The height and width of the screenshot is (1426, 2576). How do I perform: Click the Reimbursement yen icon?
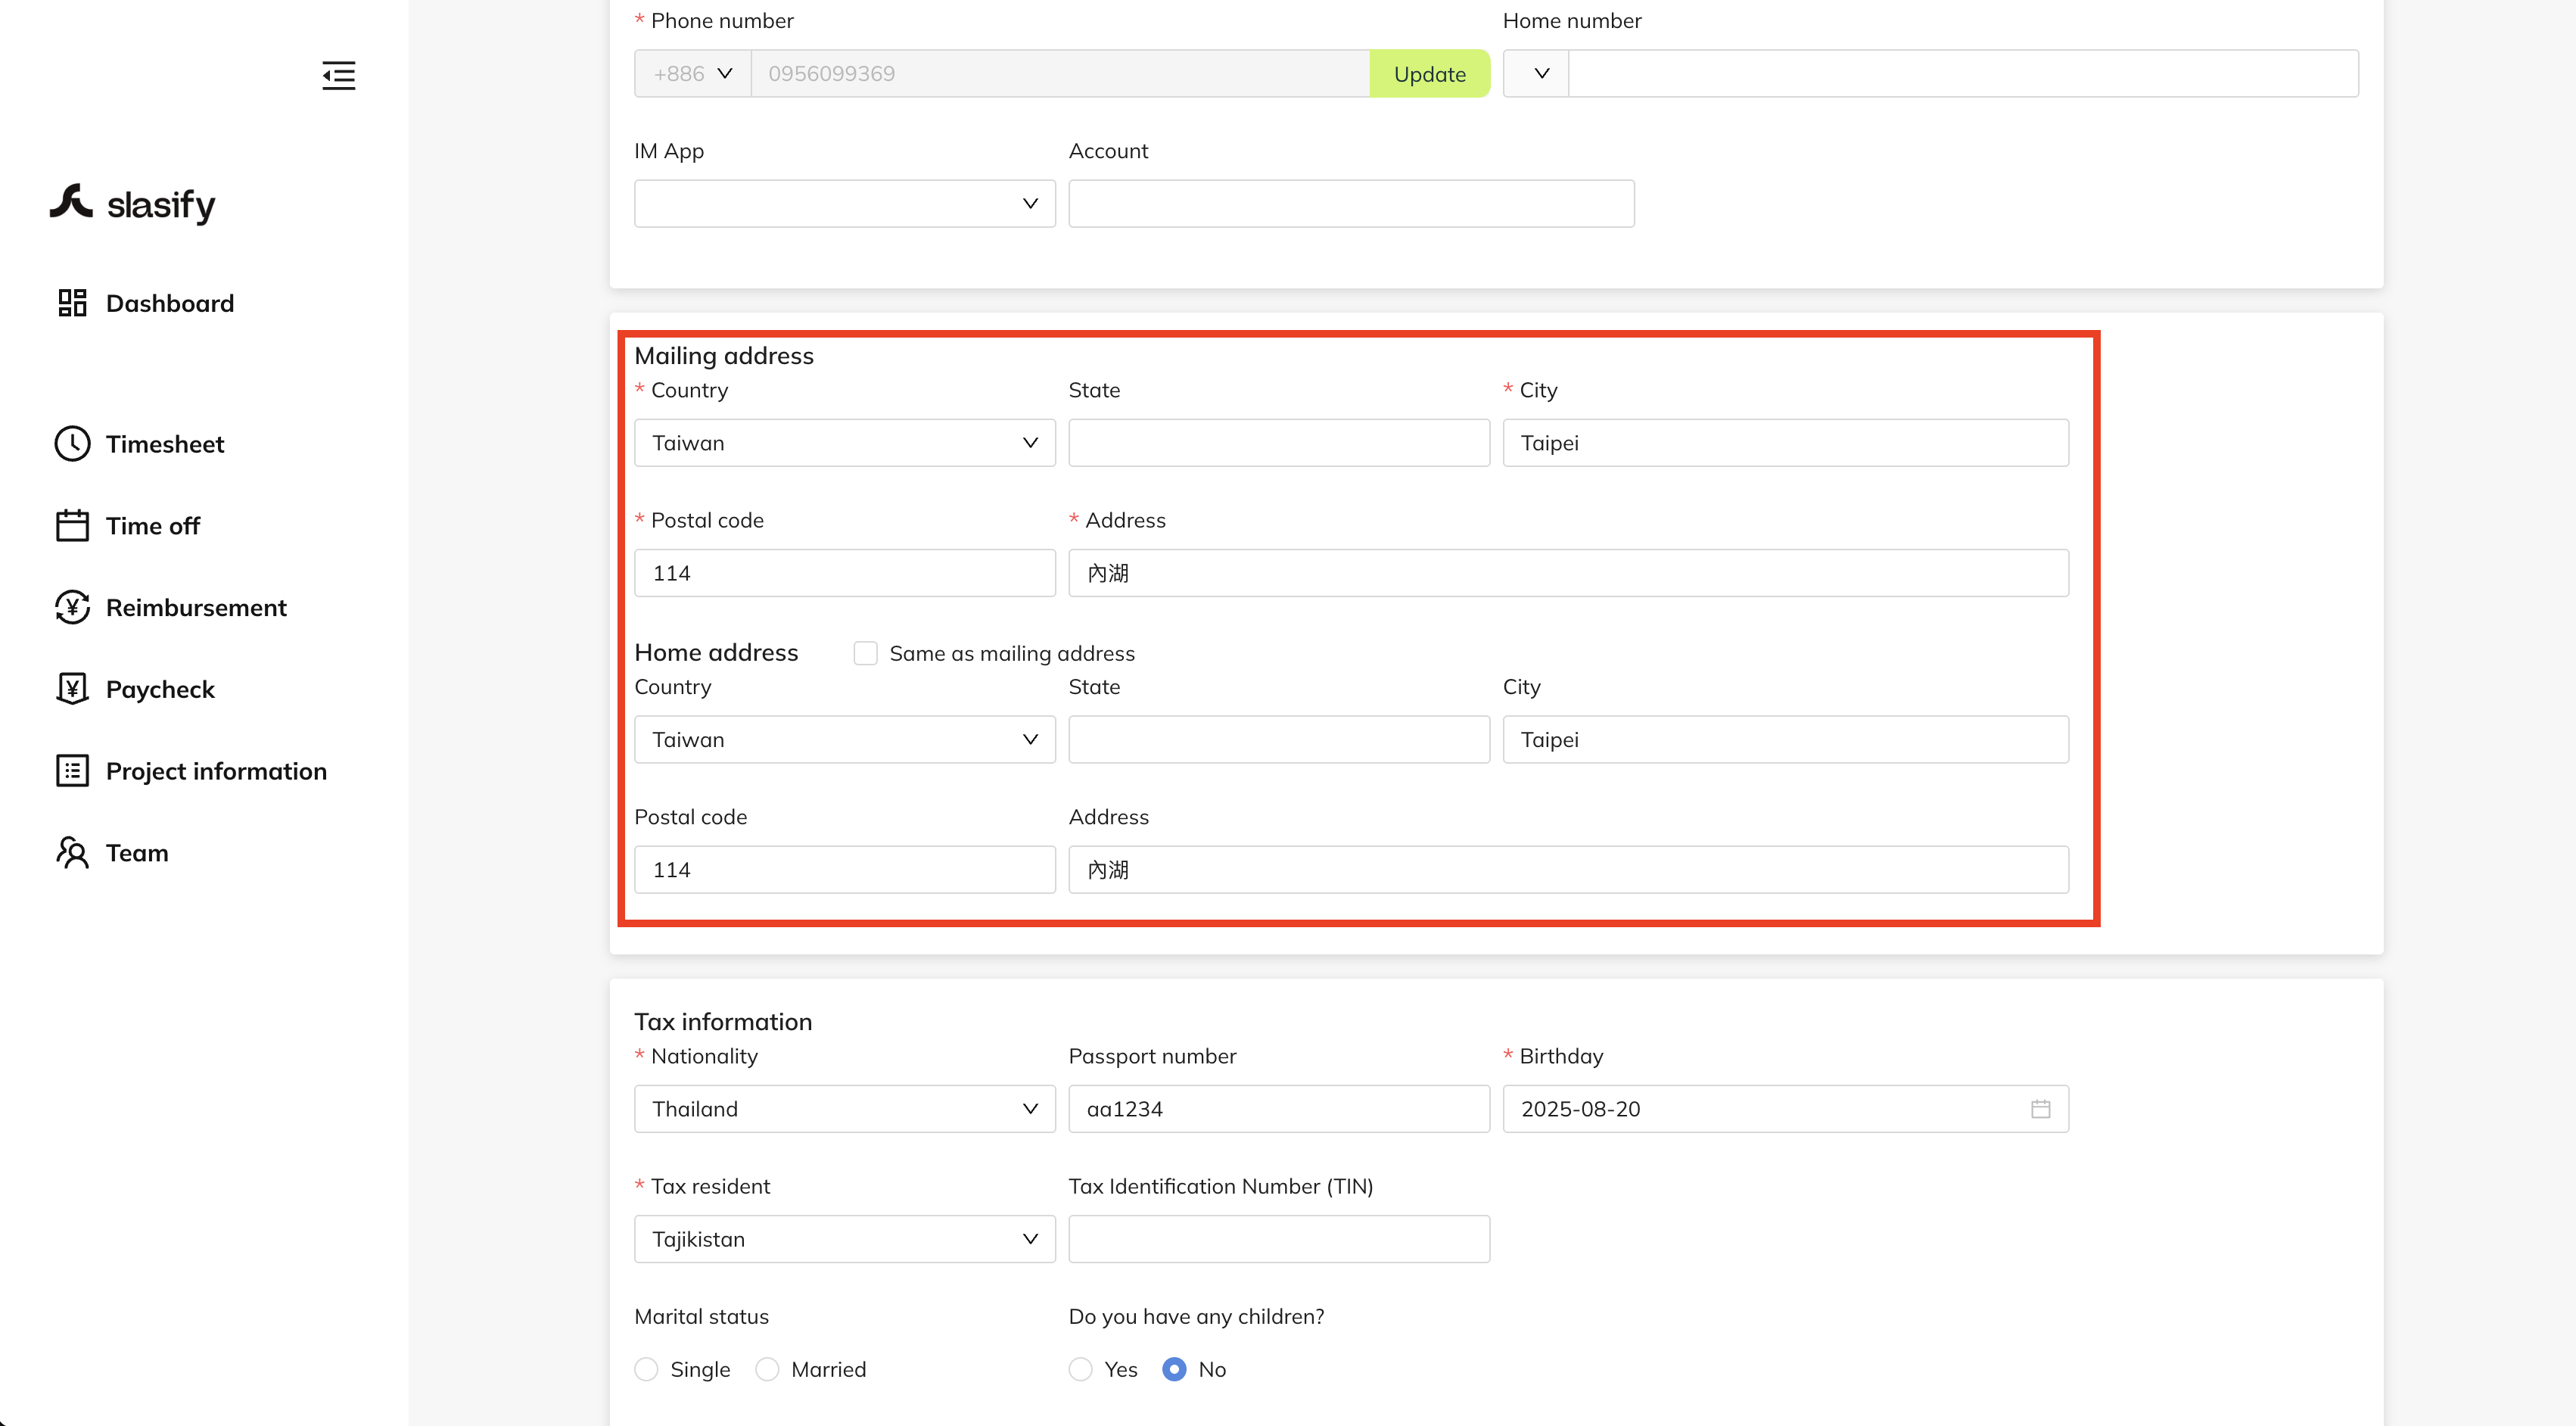click(x=72, y=607)
